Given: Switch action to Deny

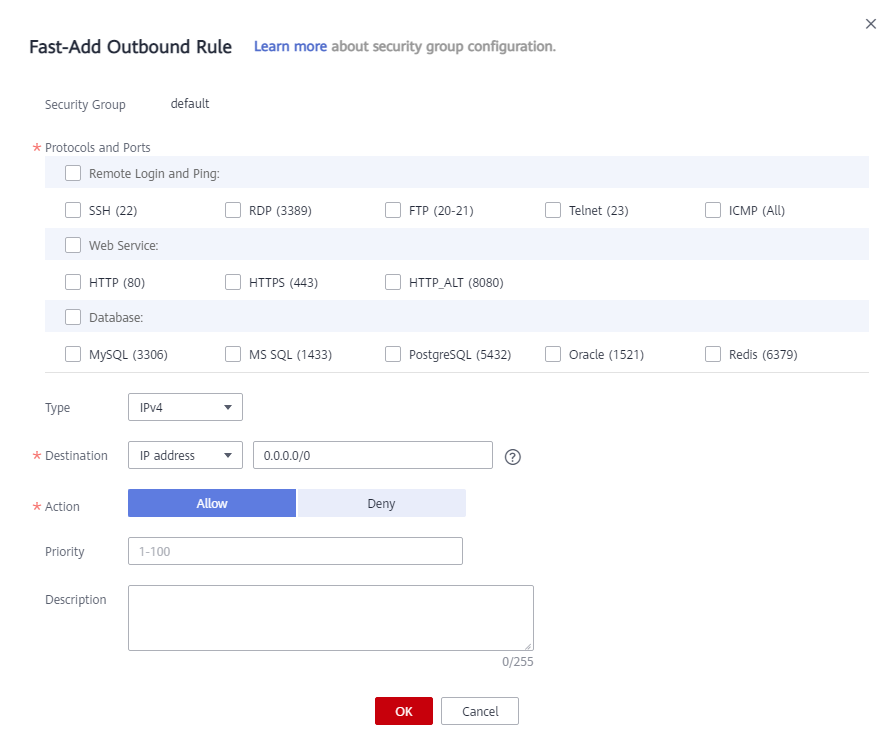Looking at the screenshot, I should click(x=381, y=503).
